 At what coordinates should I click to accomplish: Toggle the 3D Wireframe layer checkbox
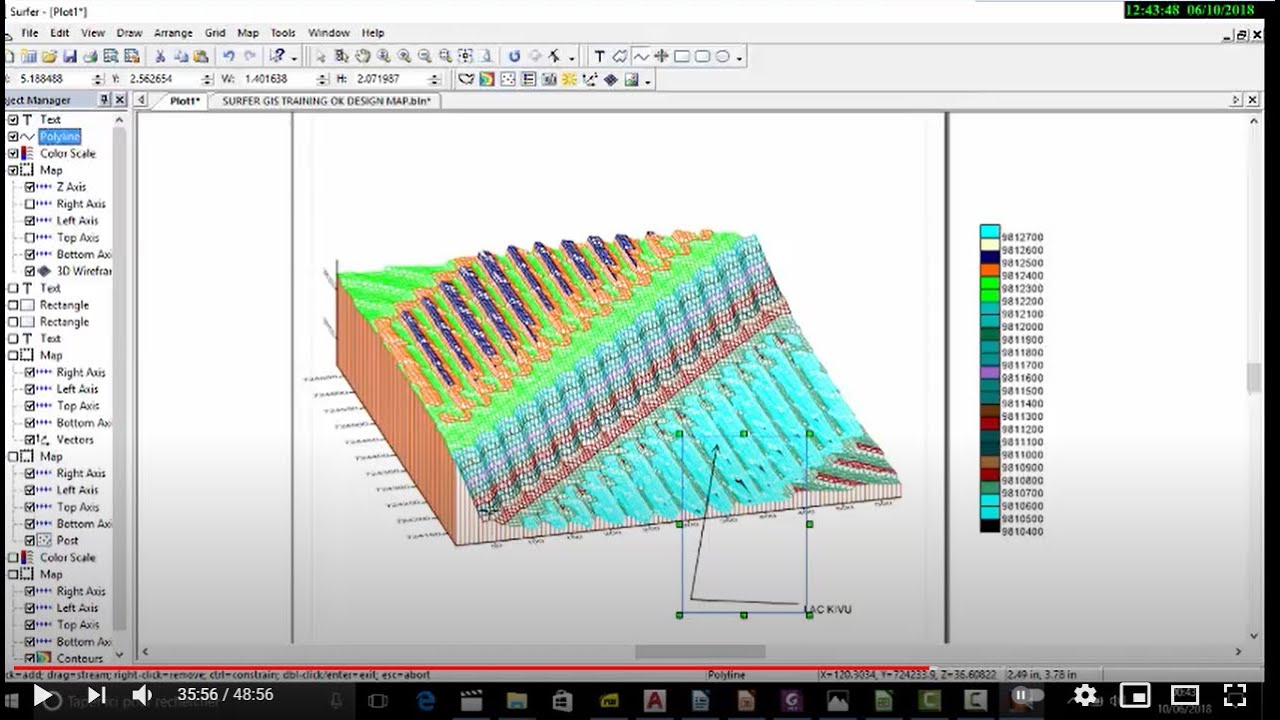[x=30, y=271]
